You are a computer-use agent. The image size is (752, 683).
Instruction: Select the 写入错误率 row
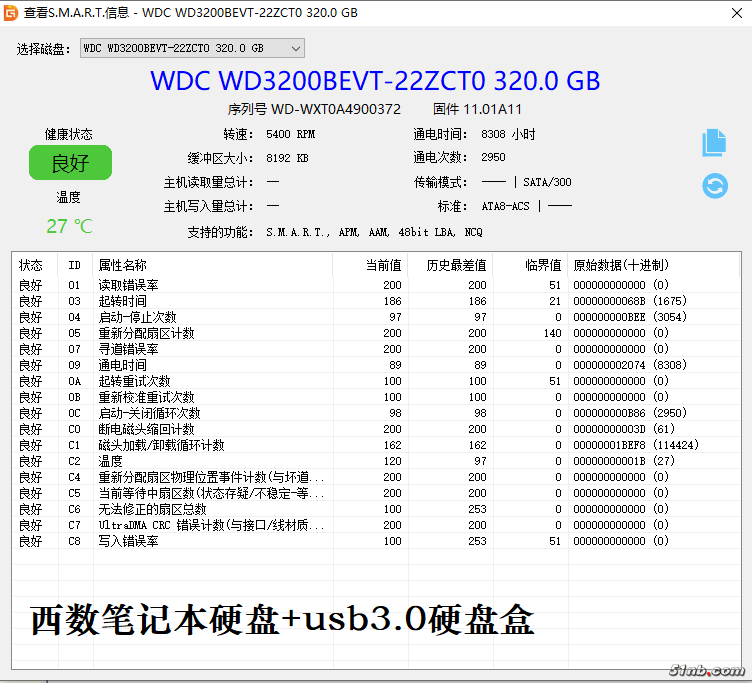click(x=376, y=541)
